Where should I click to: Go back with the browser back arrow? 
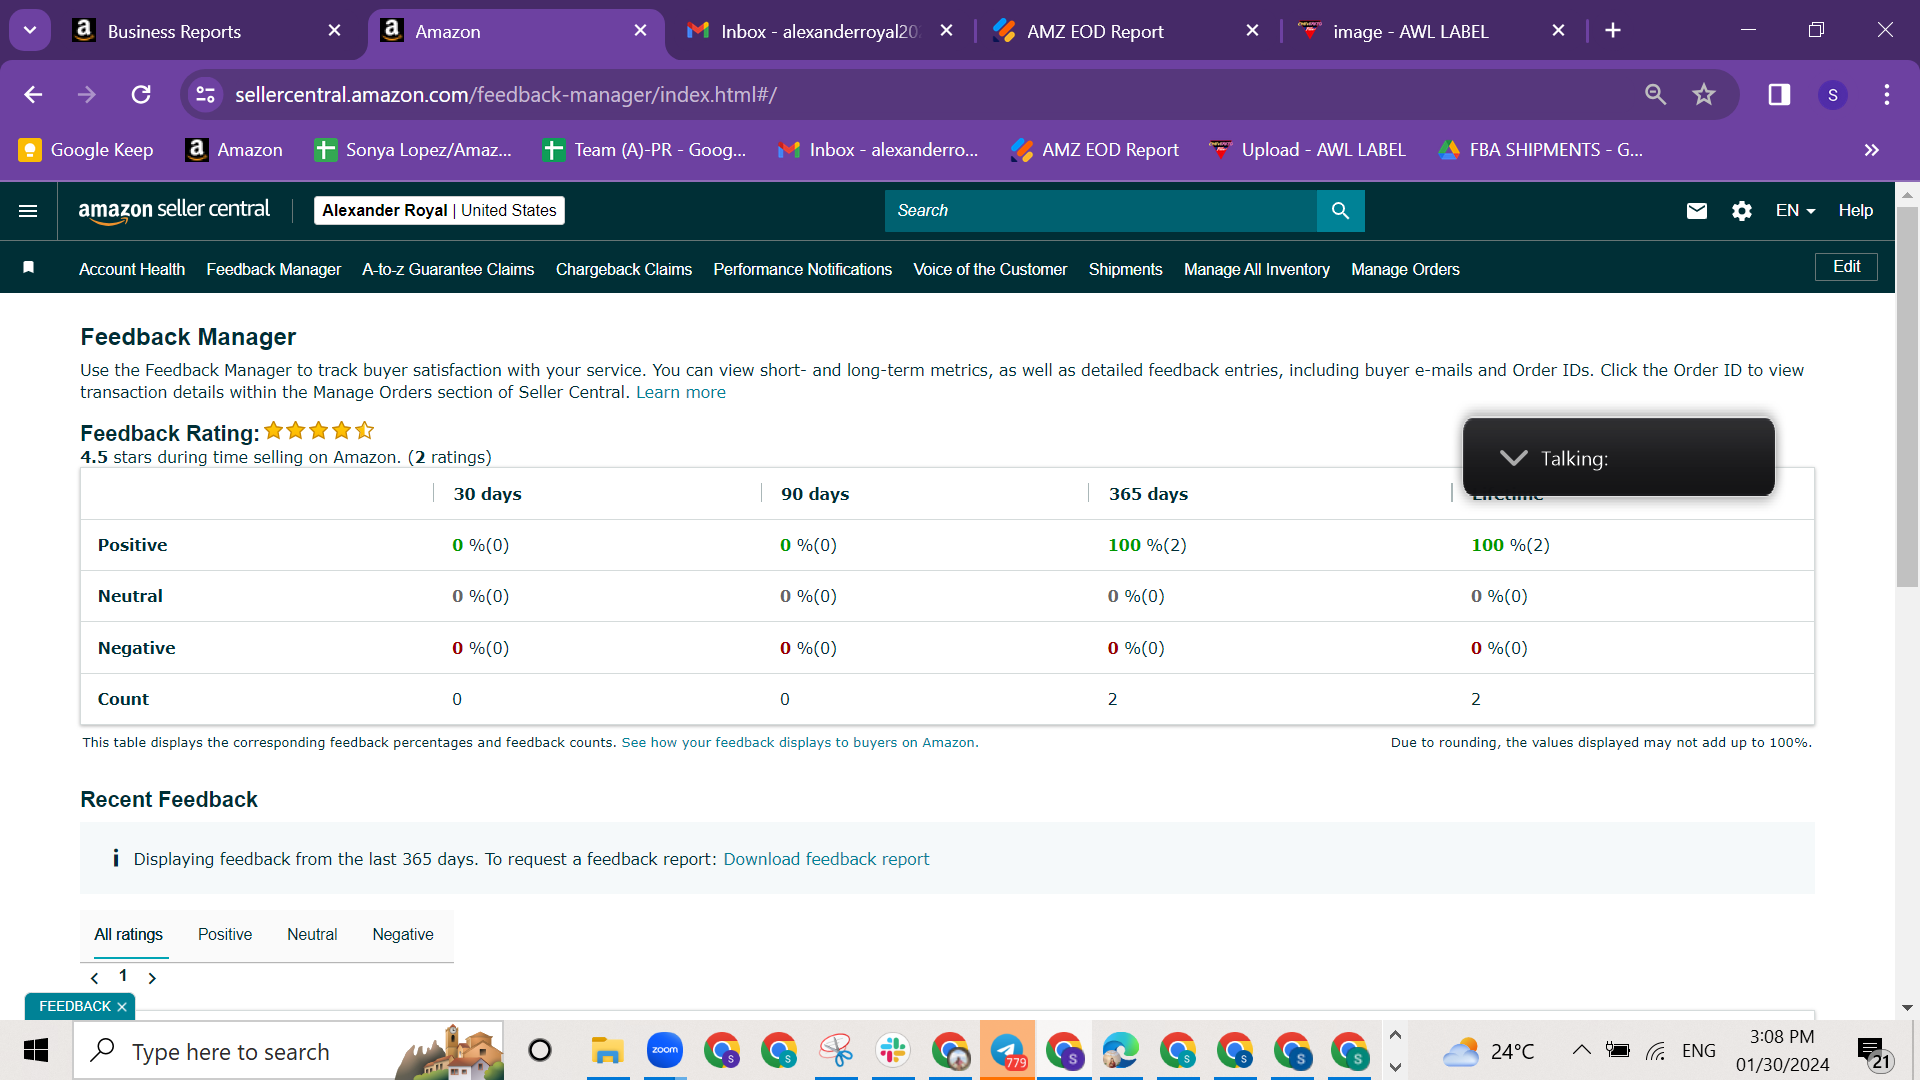[x=33, y=94]
